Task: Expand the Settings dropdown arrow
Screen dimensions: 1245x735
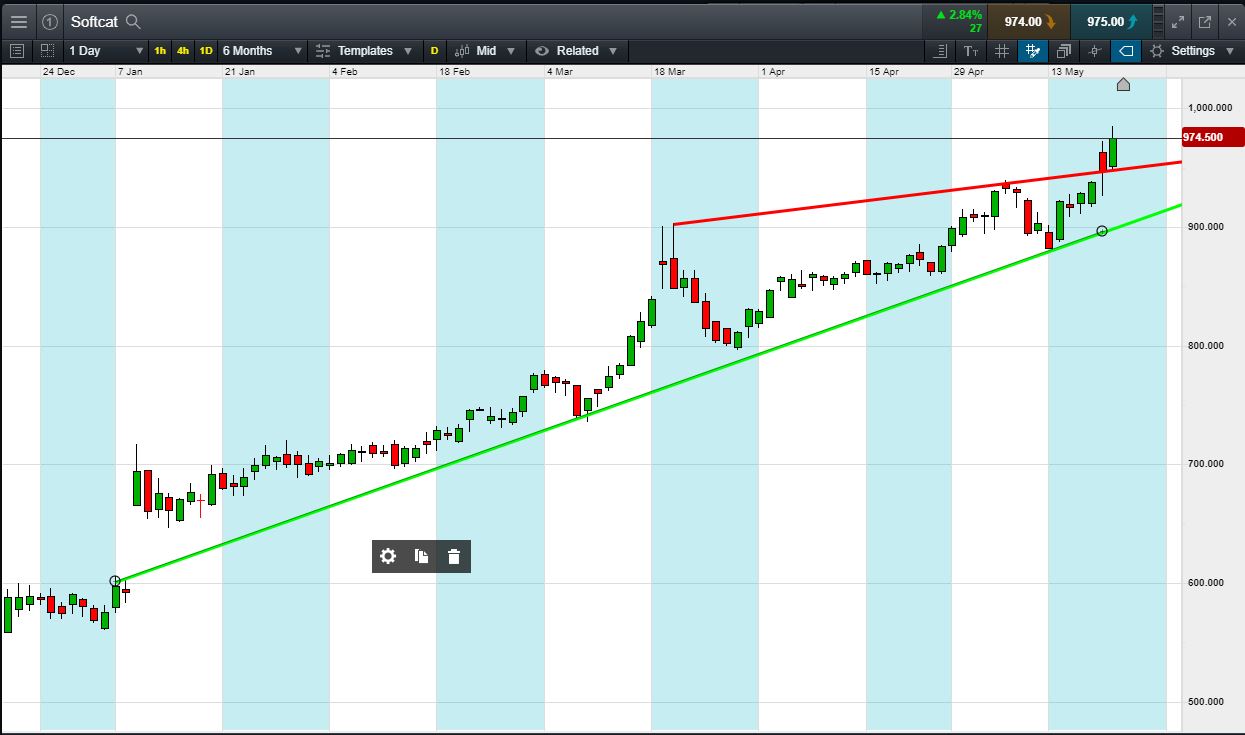Action: click(1229, 51)
